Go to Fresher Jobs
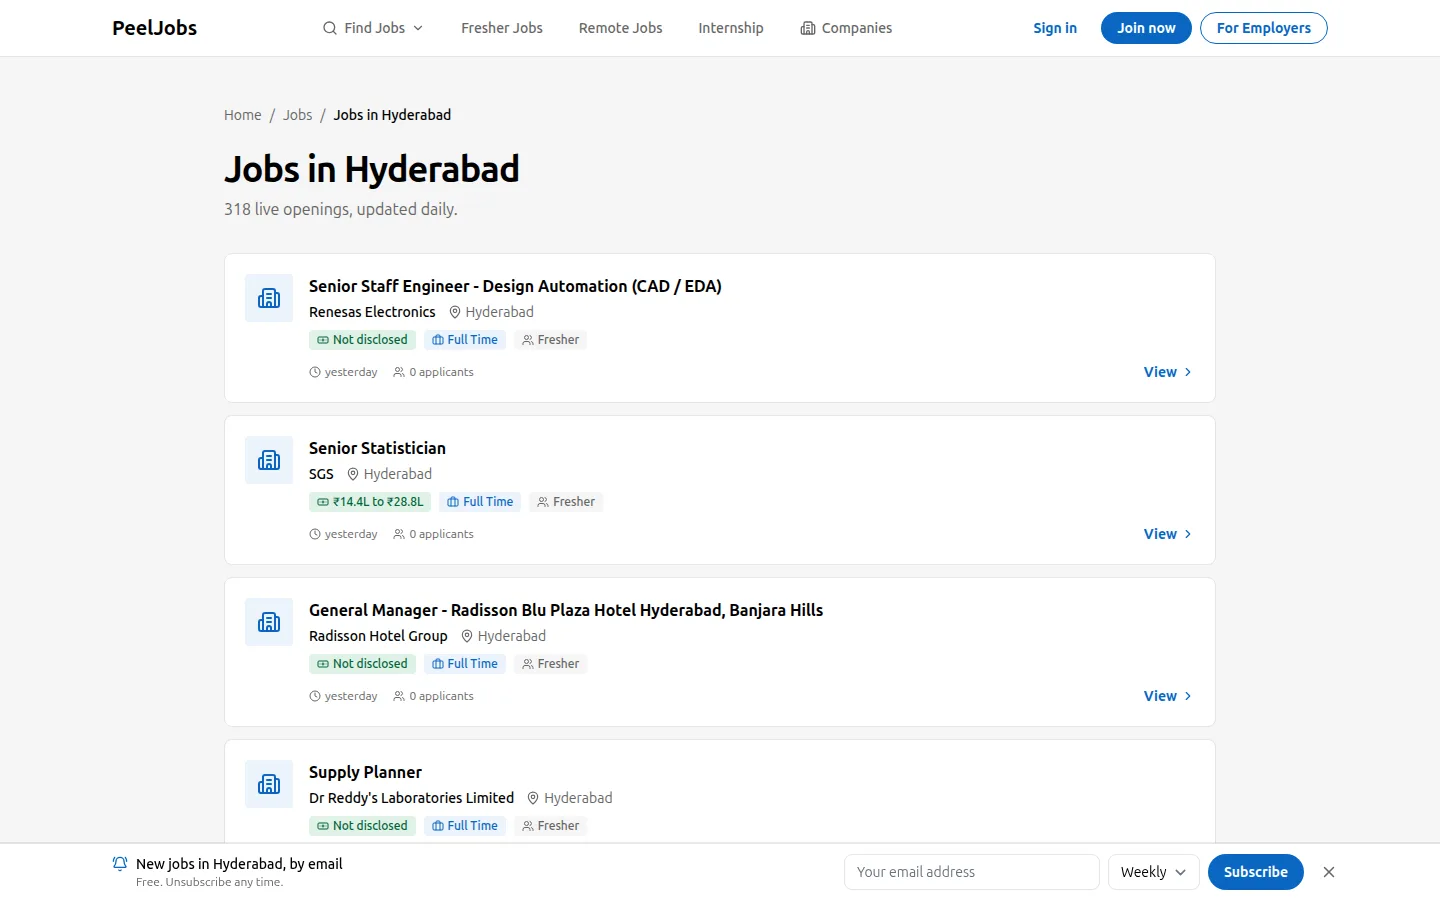 502,28
